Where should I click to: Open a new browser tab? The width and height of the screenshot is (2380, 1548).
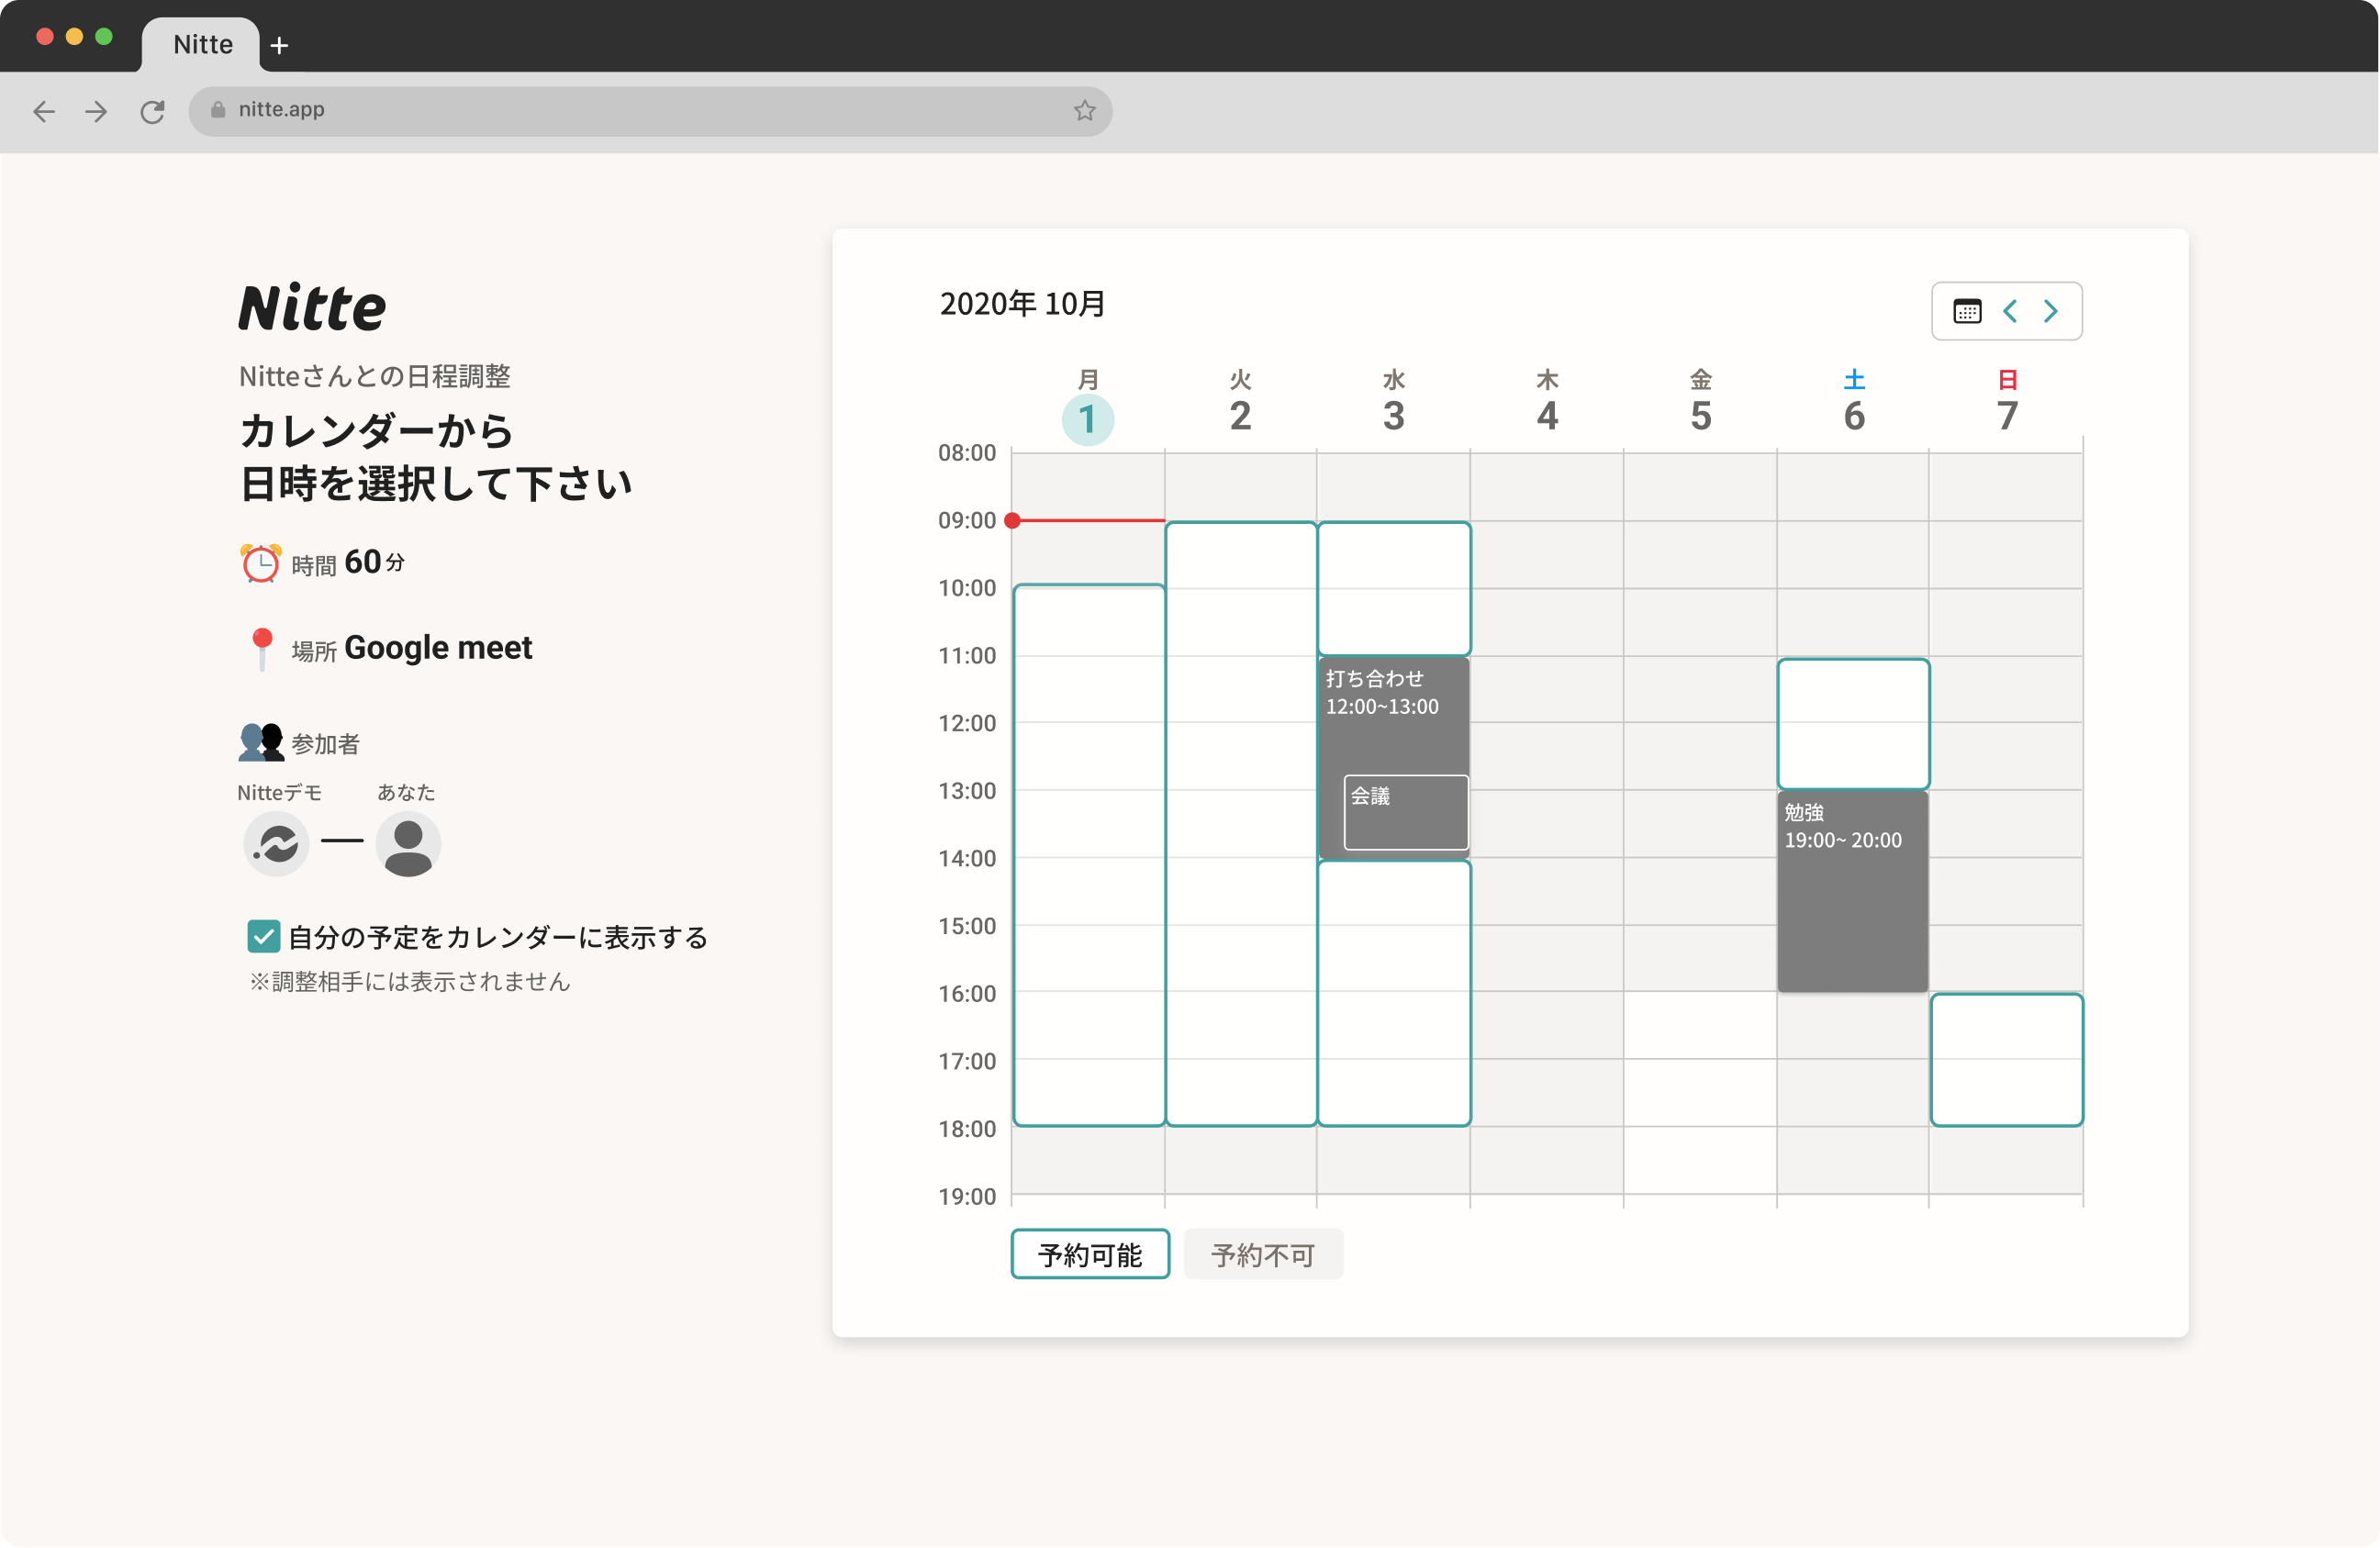click(279, 44)
